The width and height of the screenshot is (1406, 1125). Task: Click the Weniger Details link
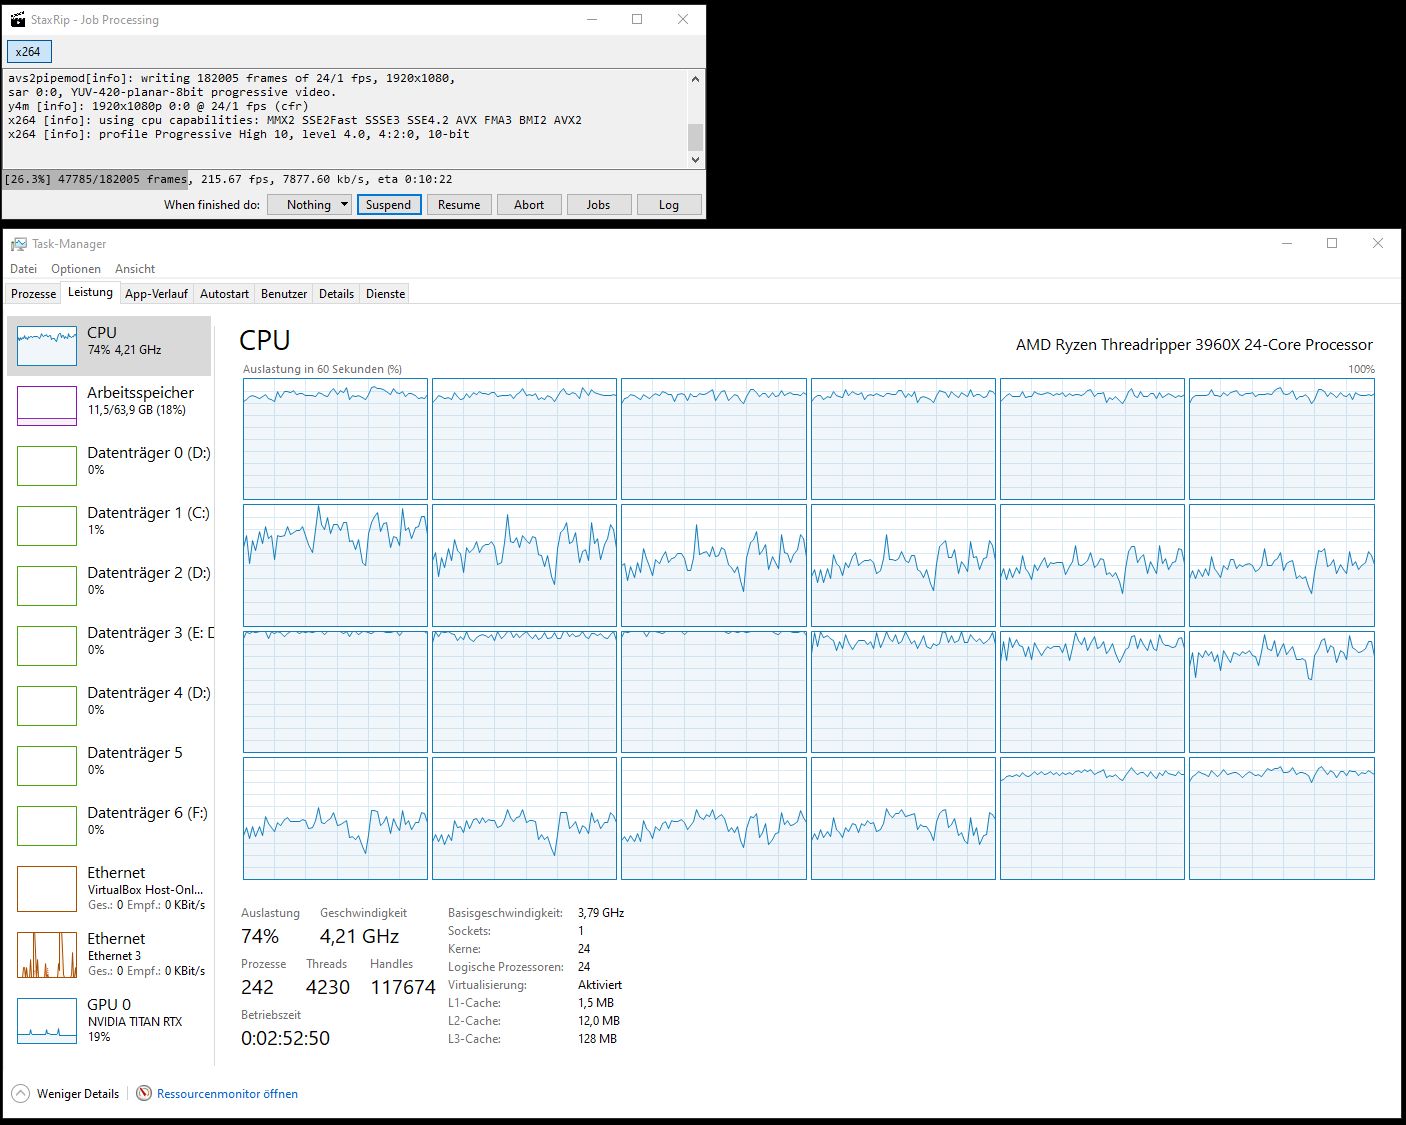tap(78, 1094)
